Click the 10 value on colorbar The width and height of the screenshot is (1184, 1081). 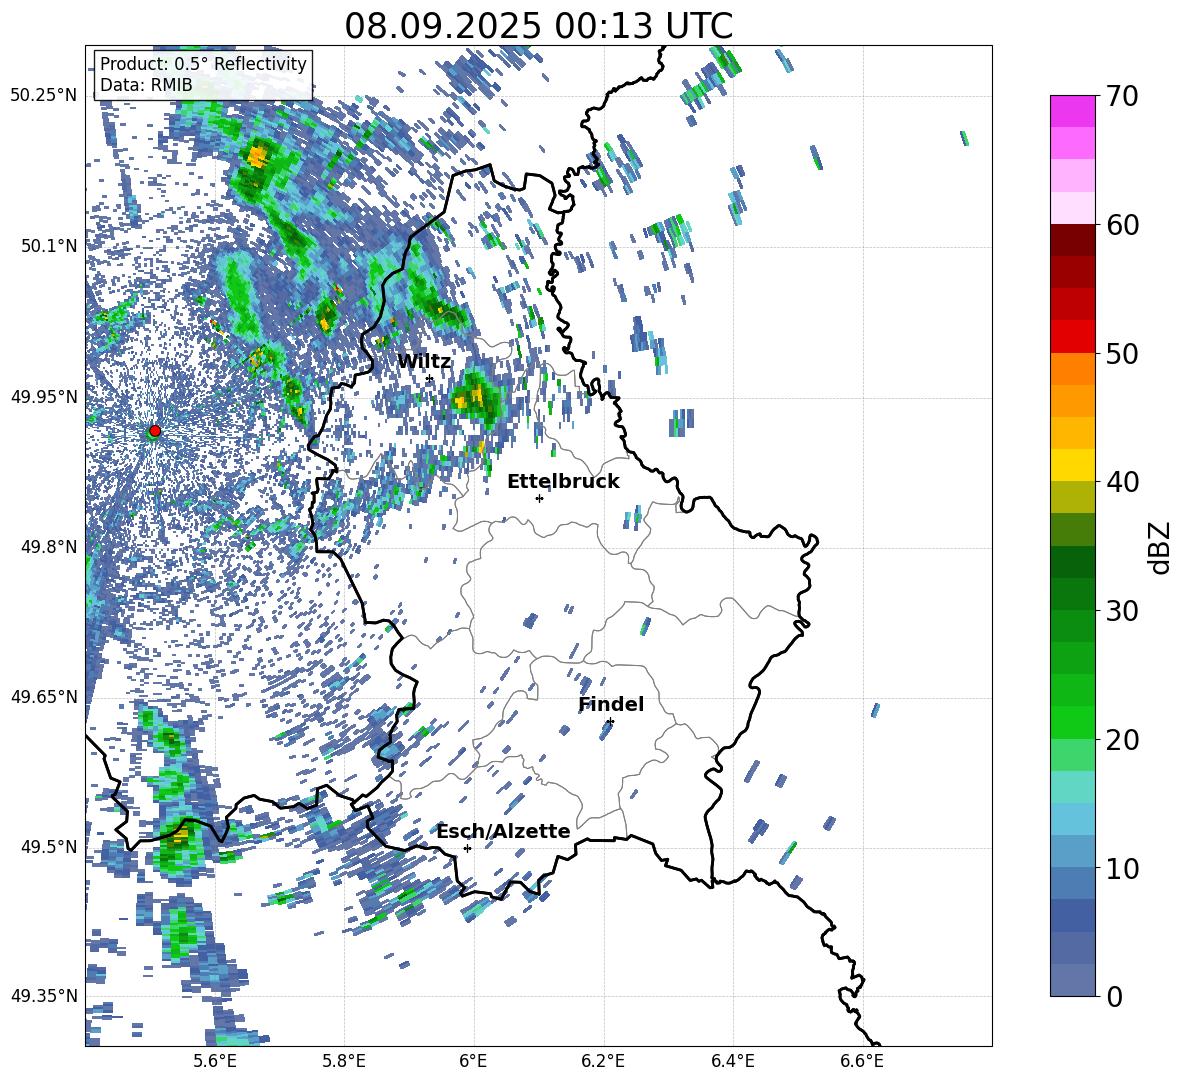[x=1122, y=868]
